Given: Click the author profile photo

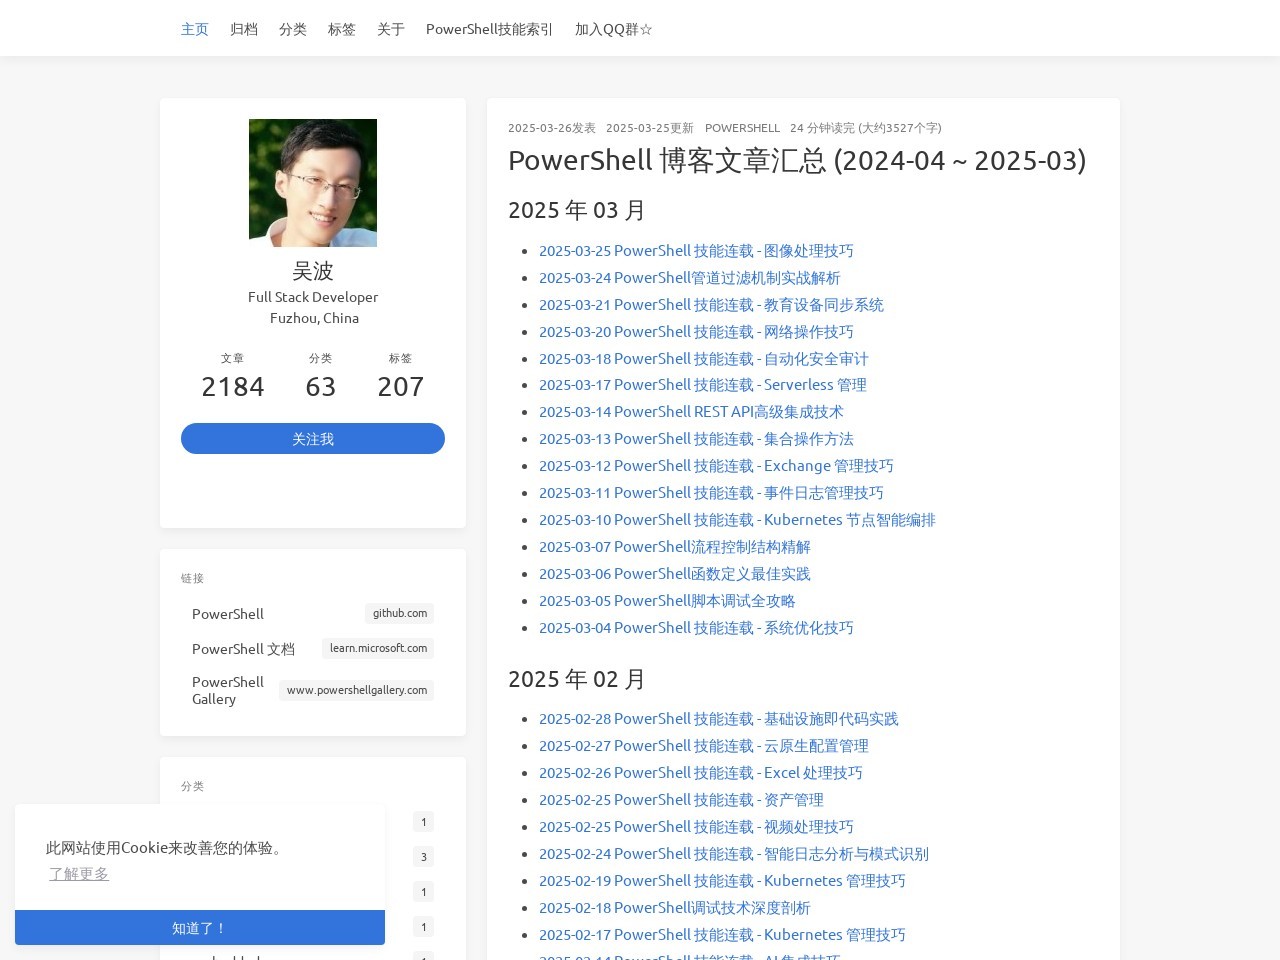Looking at the screenshot, I should (x=312, y=183).
